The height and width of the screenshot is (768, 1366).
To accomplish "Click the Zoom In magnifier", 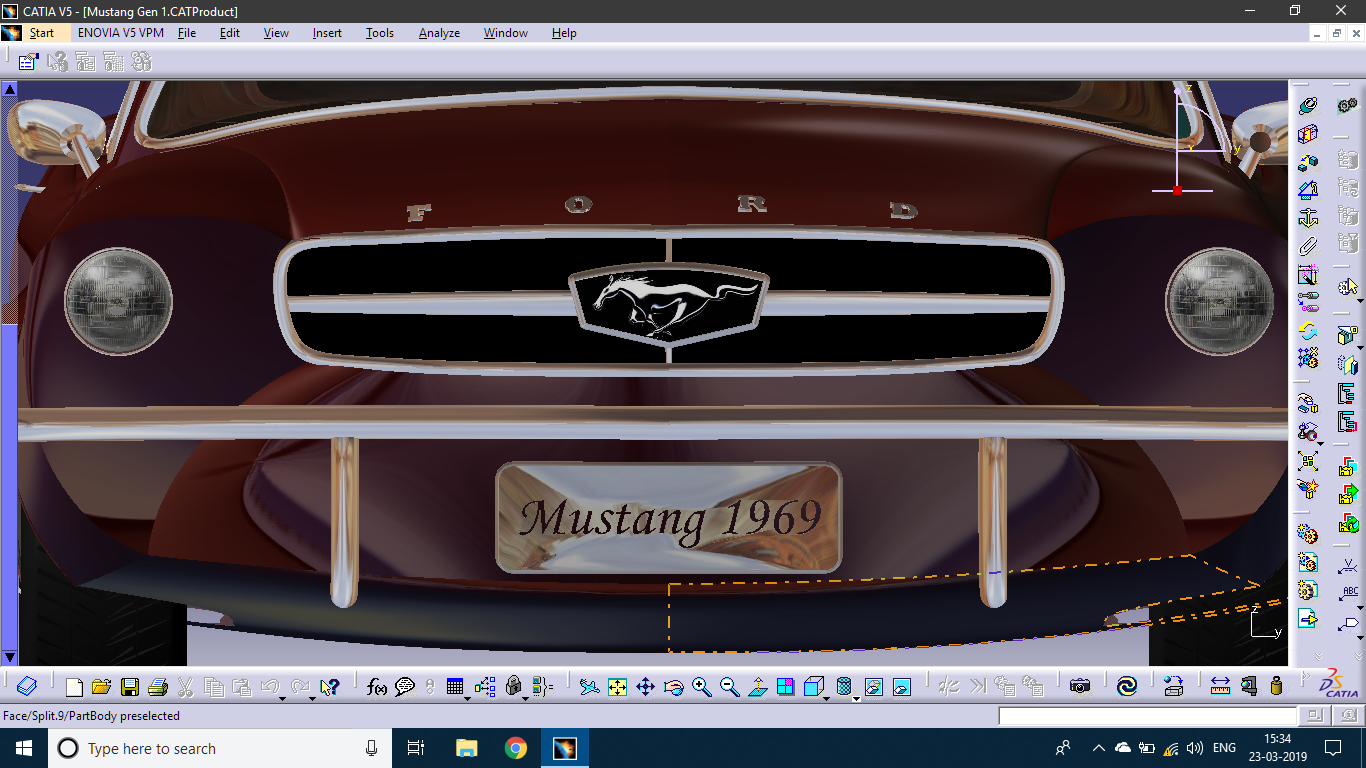I will 701,687.
